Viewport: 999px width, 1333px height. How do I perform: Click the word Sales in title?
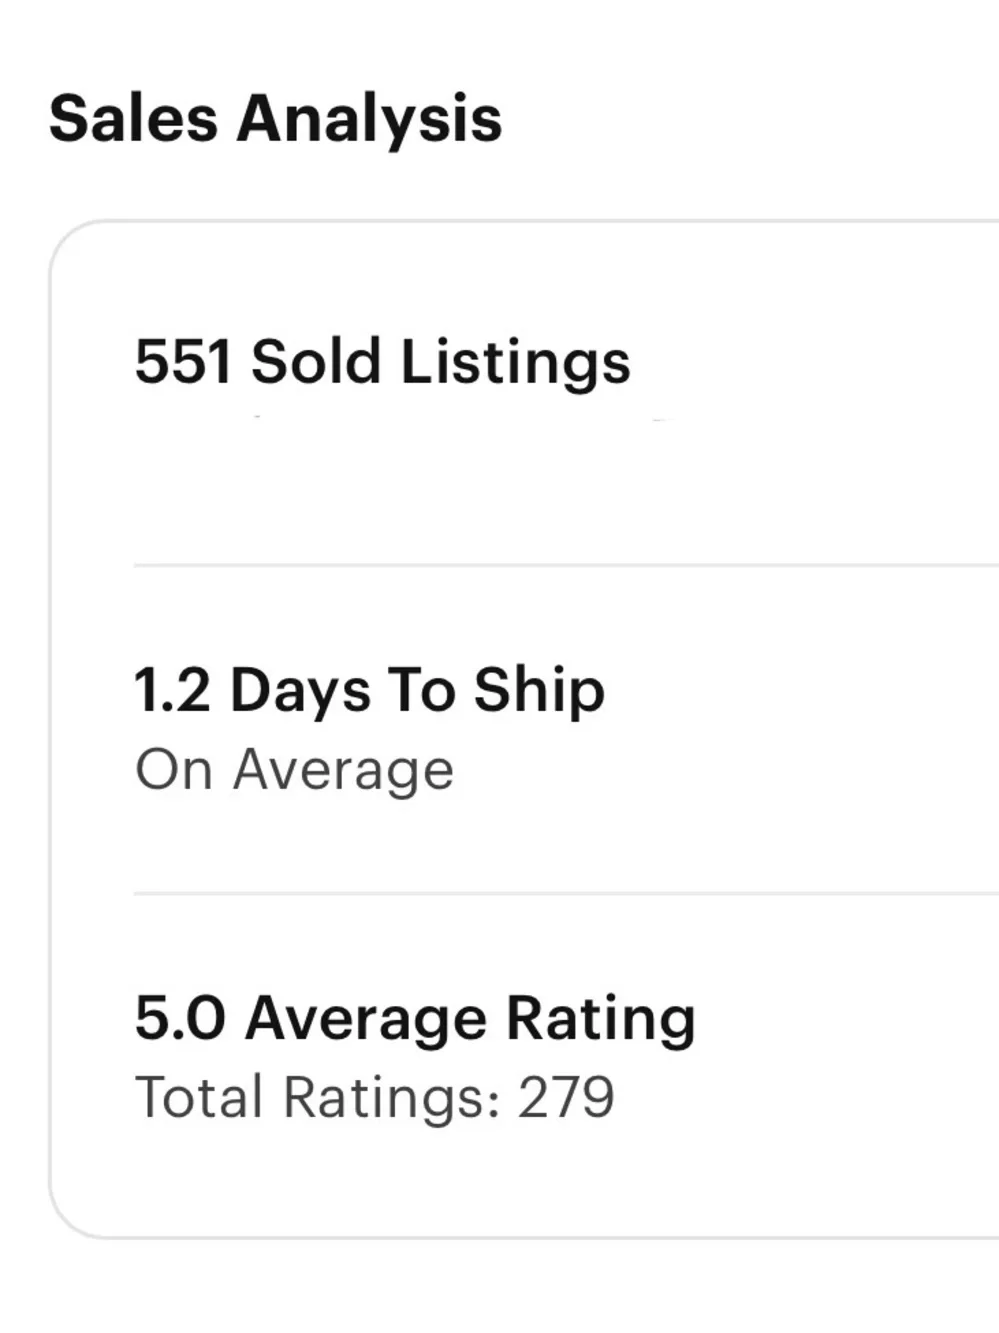click(x=133, y=118)
